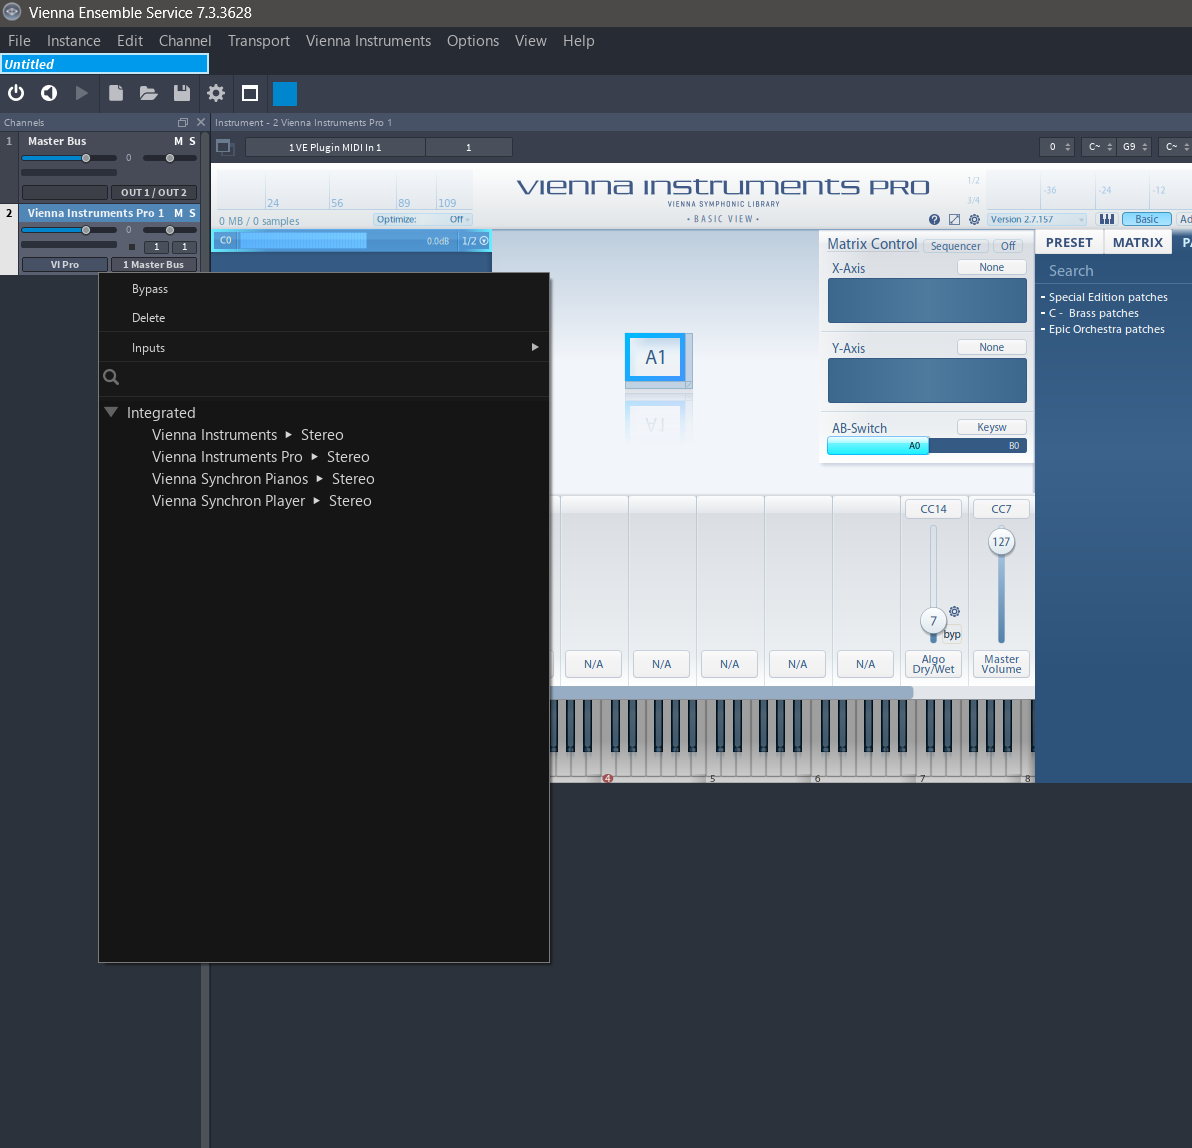Click the CC7 controller button
1192x1148 pixels.
1001,509
